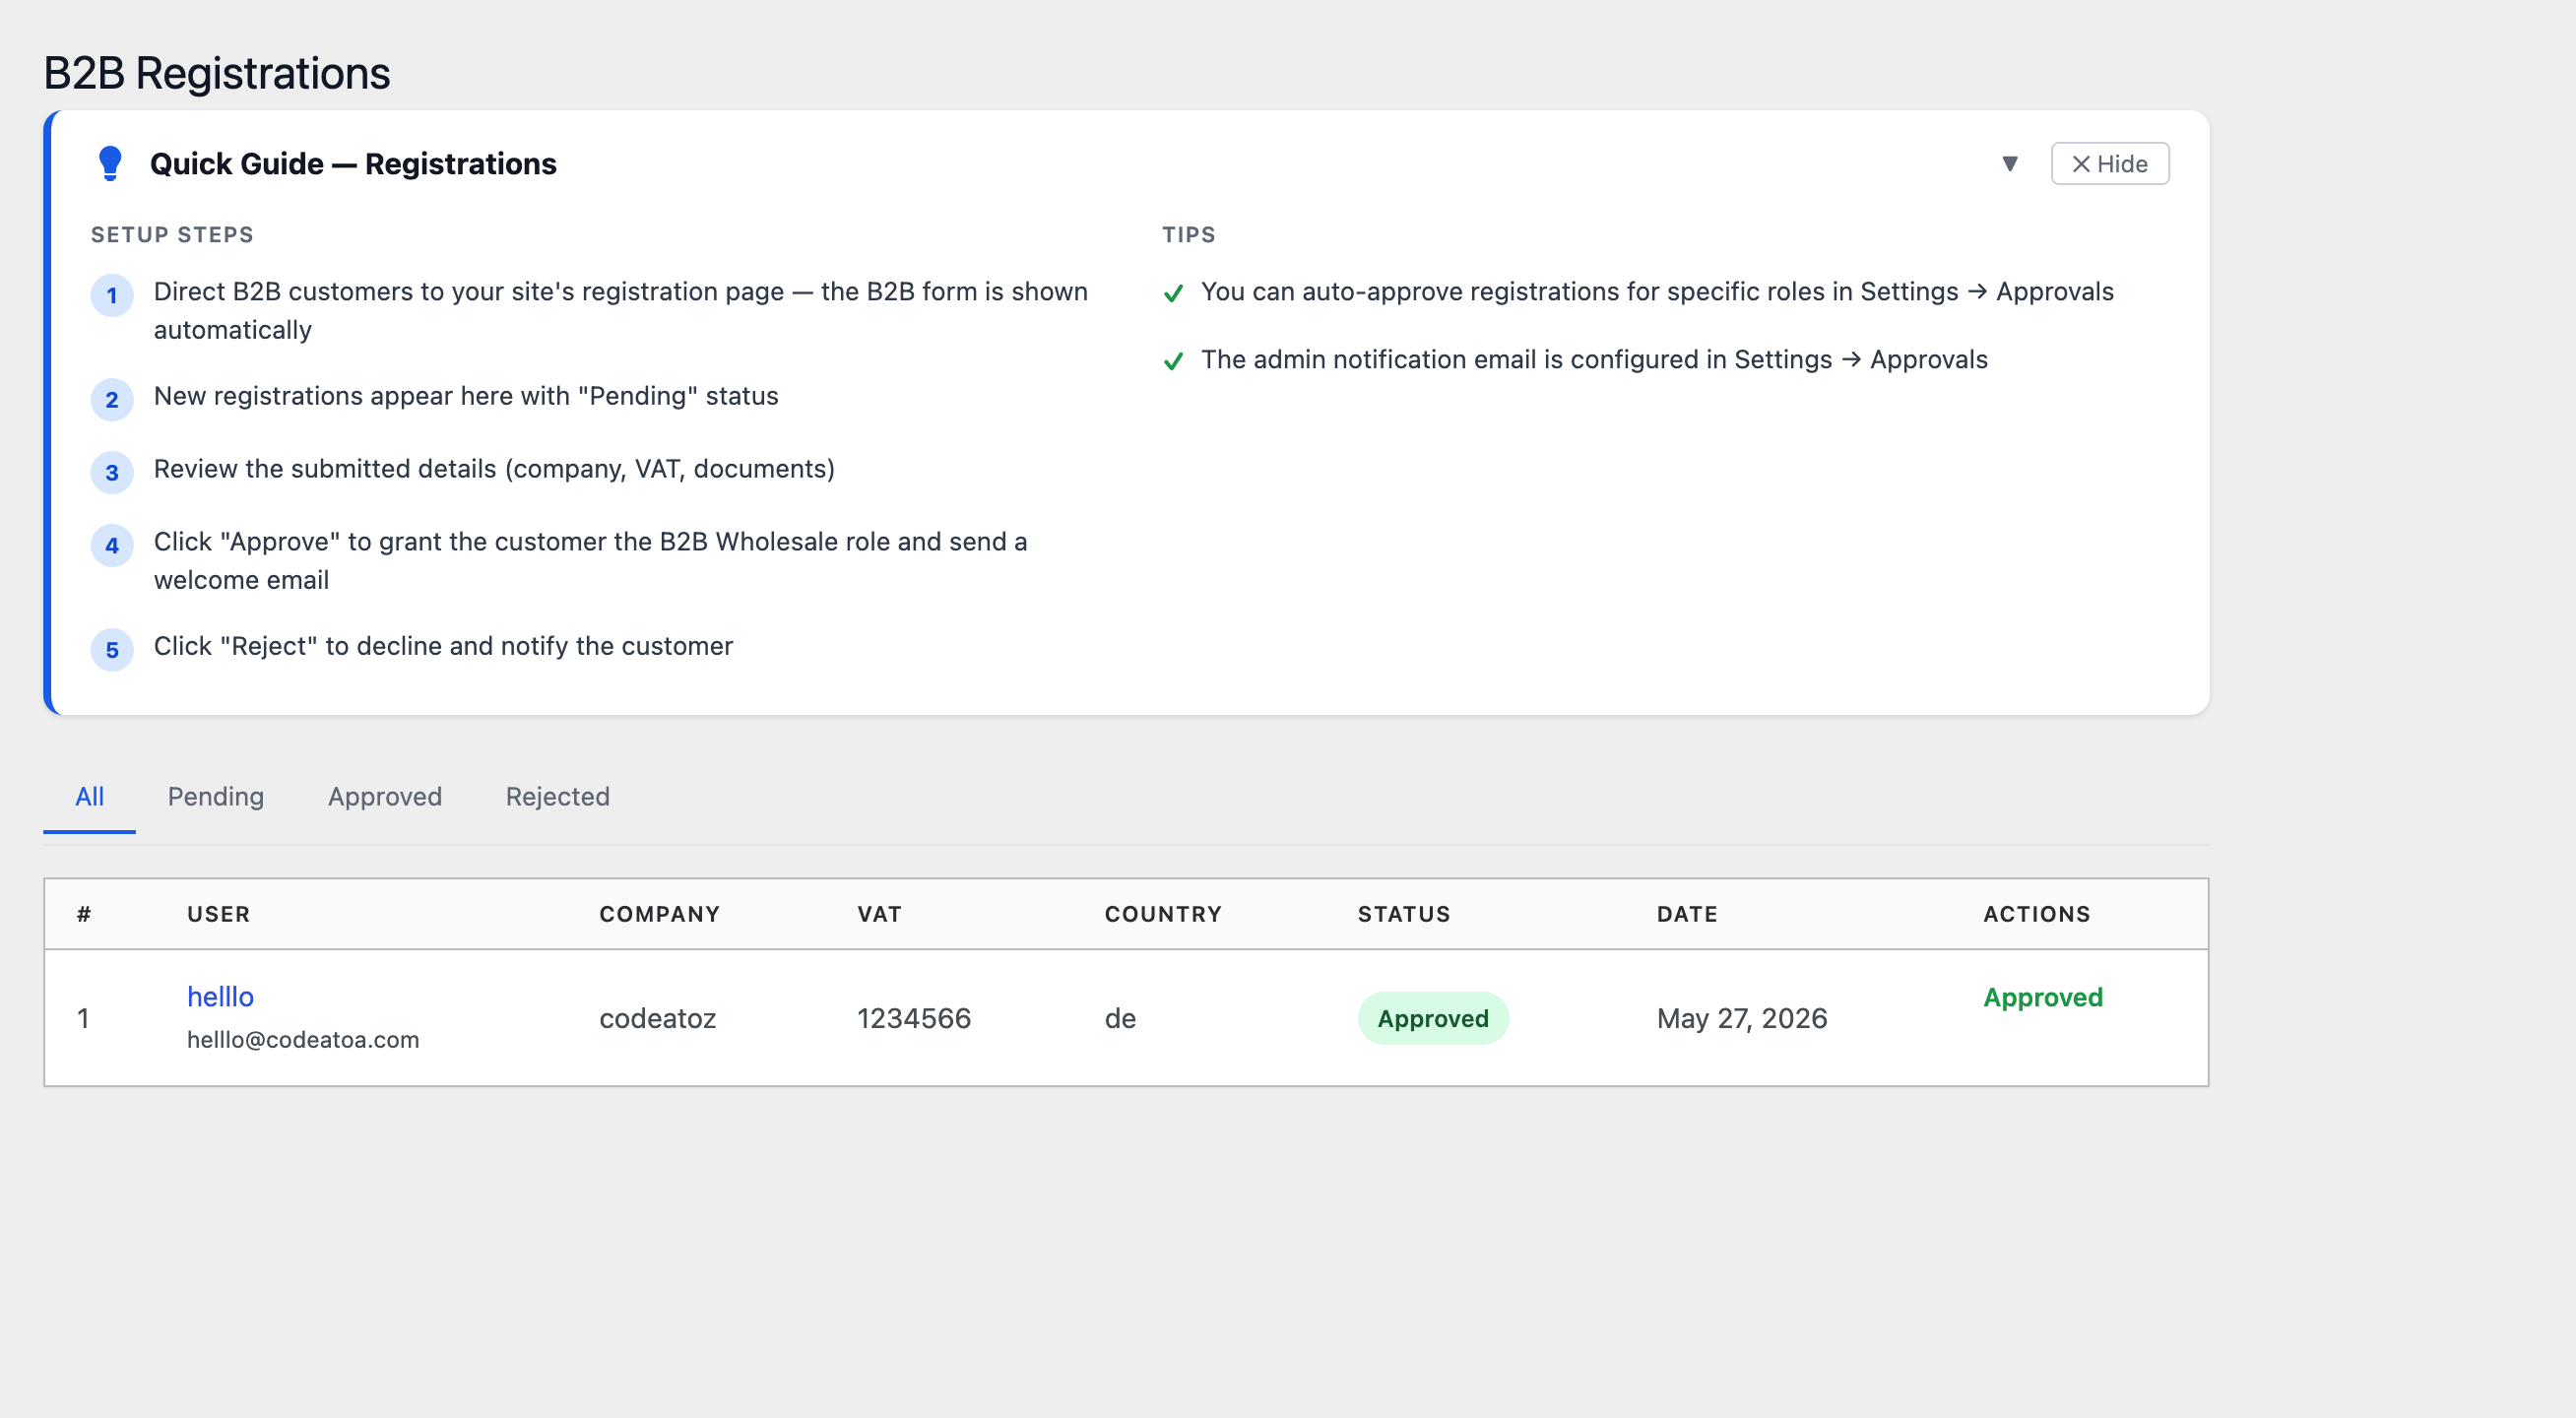Click the VAT number 1234566

click(x=914, y=1019)
